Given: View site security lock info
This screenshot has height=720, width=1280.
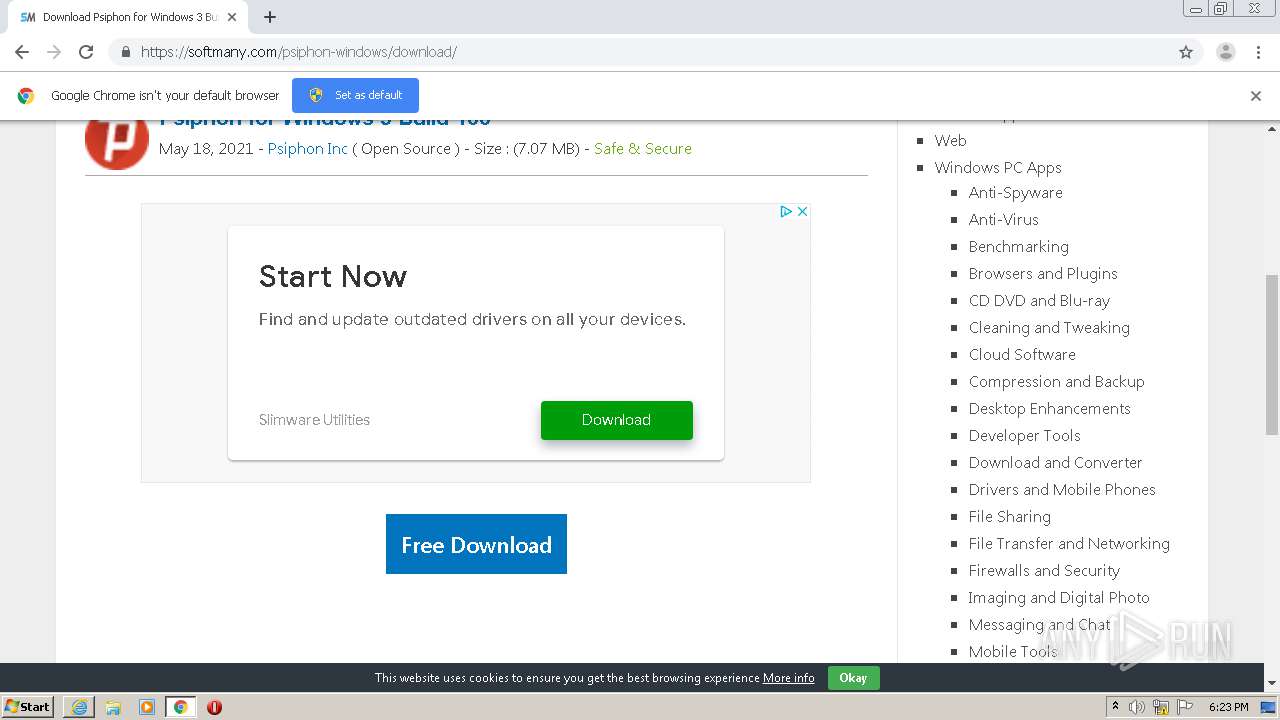Looking at the screenshot, I should point(125,52).
